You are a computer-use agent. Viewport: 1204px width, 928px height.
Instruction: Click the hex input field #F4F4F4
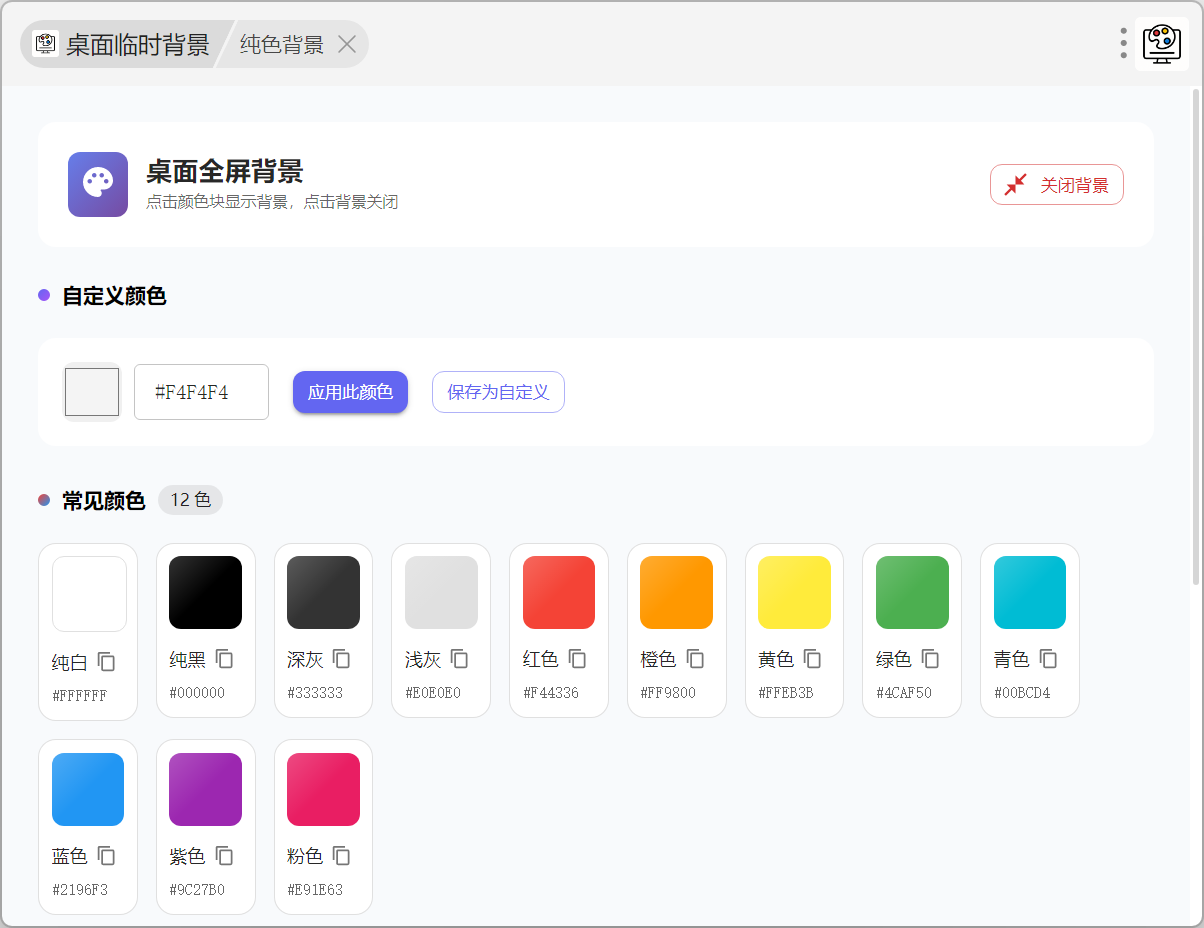201,392
